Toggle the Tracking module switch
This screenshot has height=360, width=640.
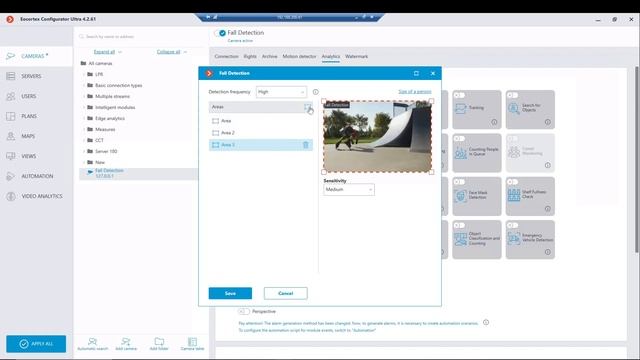459,95
